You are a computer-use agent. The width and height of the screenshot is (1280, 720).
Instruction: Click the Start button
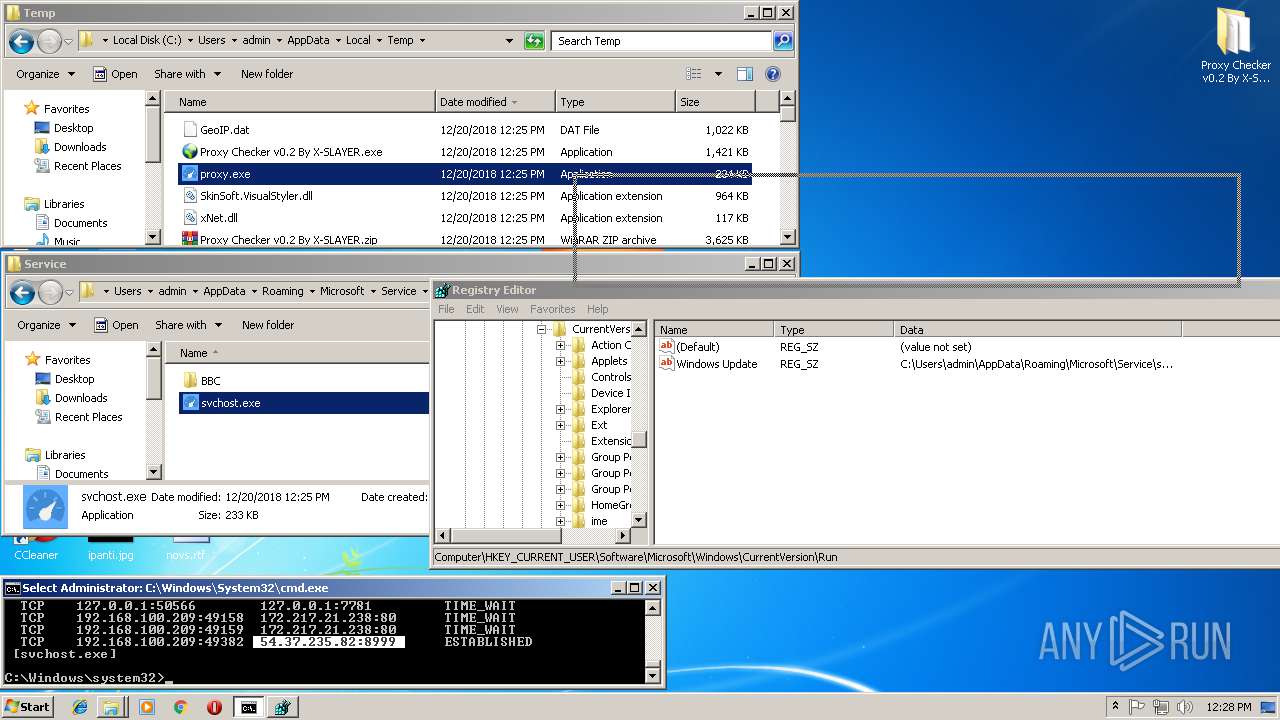[x=27, y=707]
